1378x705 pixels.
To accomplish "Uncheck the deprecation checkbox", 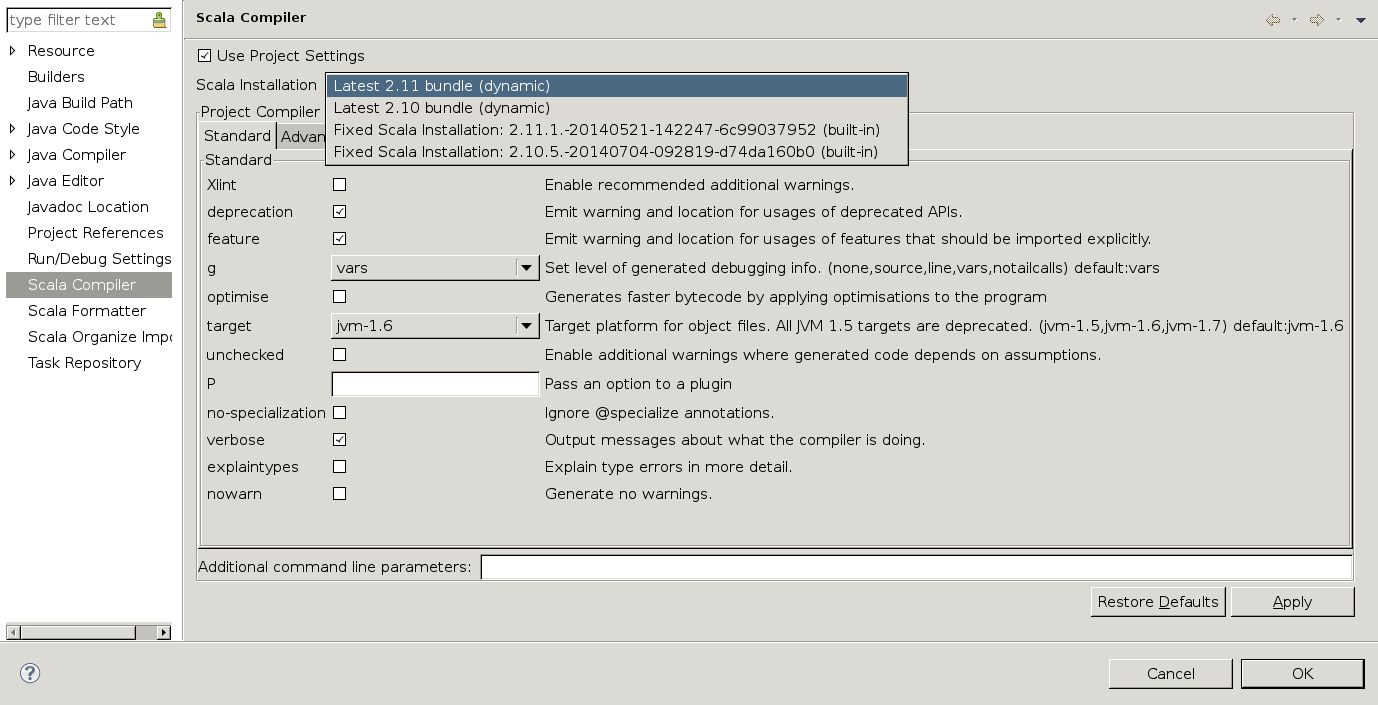I will pos(340,212).
